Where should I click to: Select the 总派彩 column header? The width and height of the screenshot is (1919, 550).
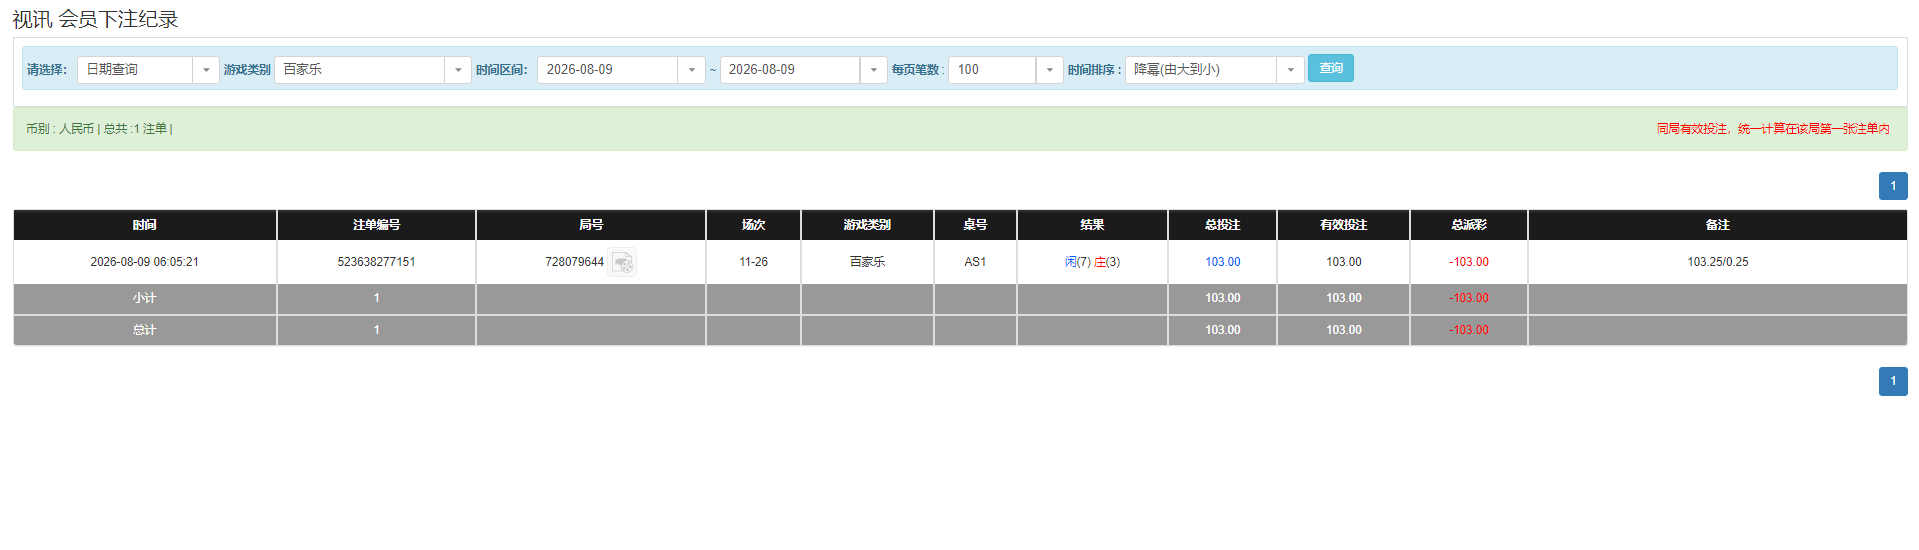[1468, 225]
